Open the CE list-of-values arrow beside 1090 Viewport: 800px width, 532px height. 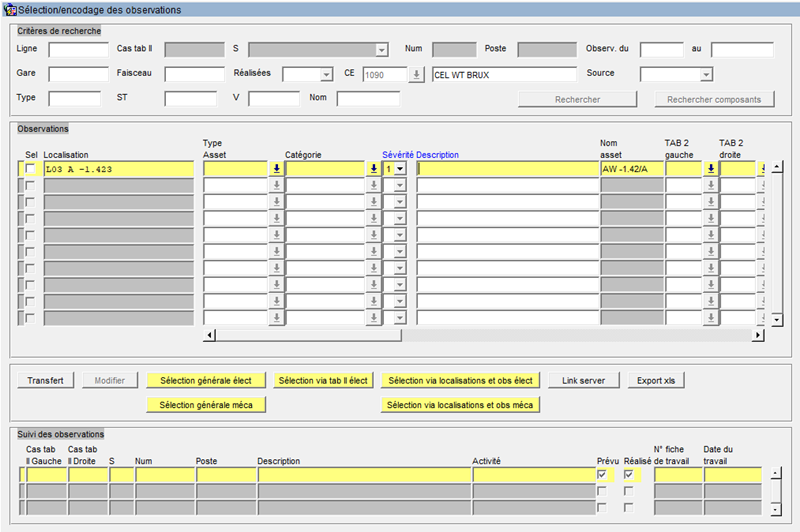[x=416, y=74]
